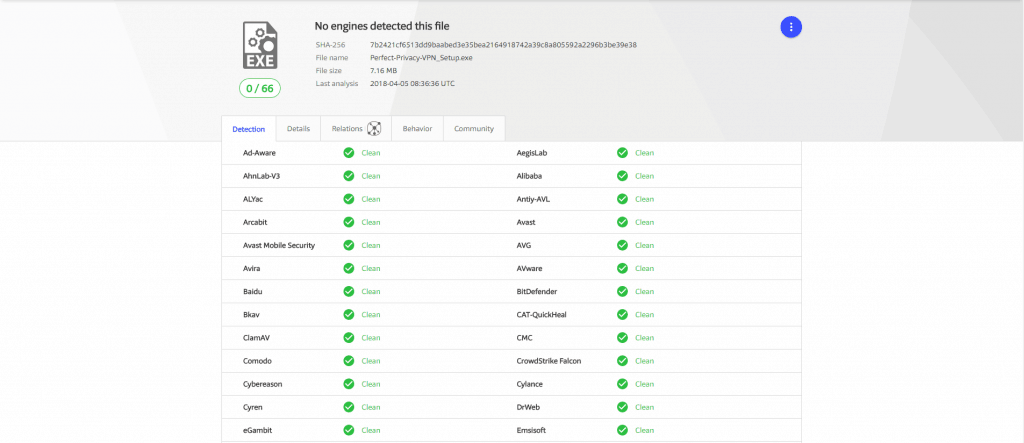This screenshot has width=1024, height=443.
Task: Click the Avast Mobile Security engine name
Action: (279, 245)
